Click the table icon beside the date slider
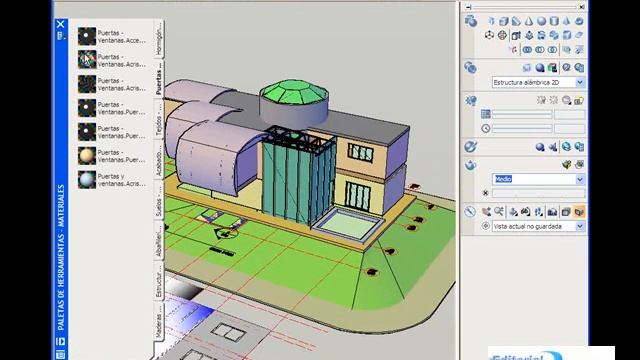This screenshot has width=640, height=360. click(486, 114)
